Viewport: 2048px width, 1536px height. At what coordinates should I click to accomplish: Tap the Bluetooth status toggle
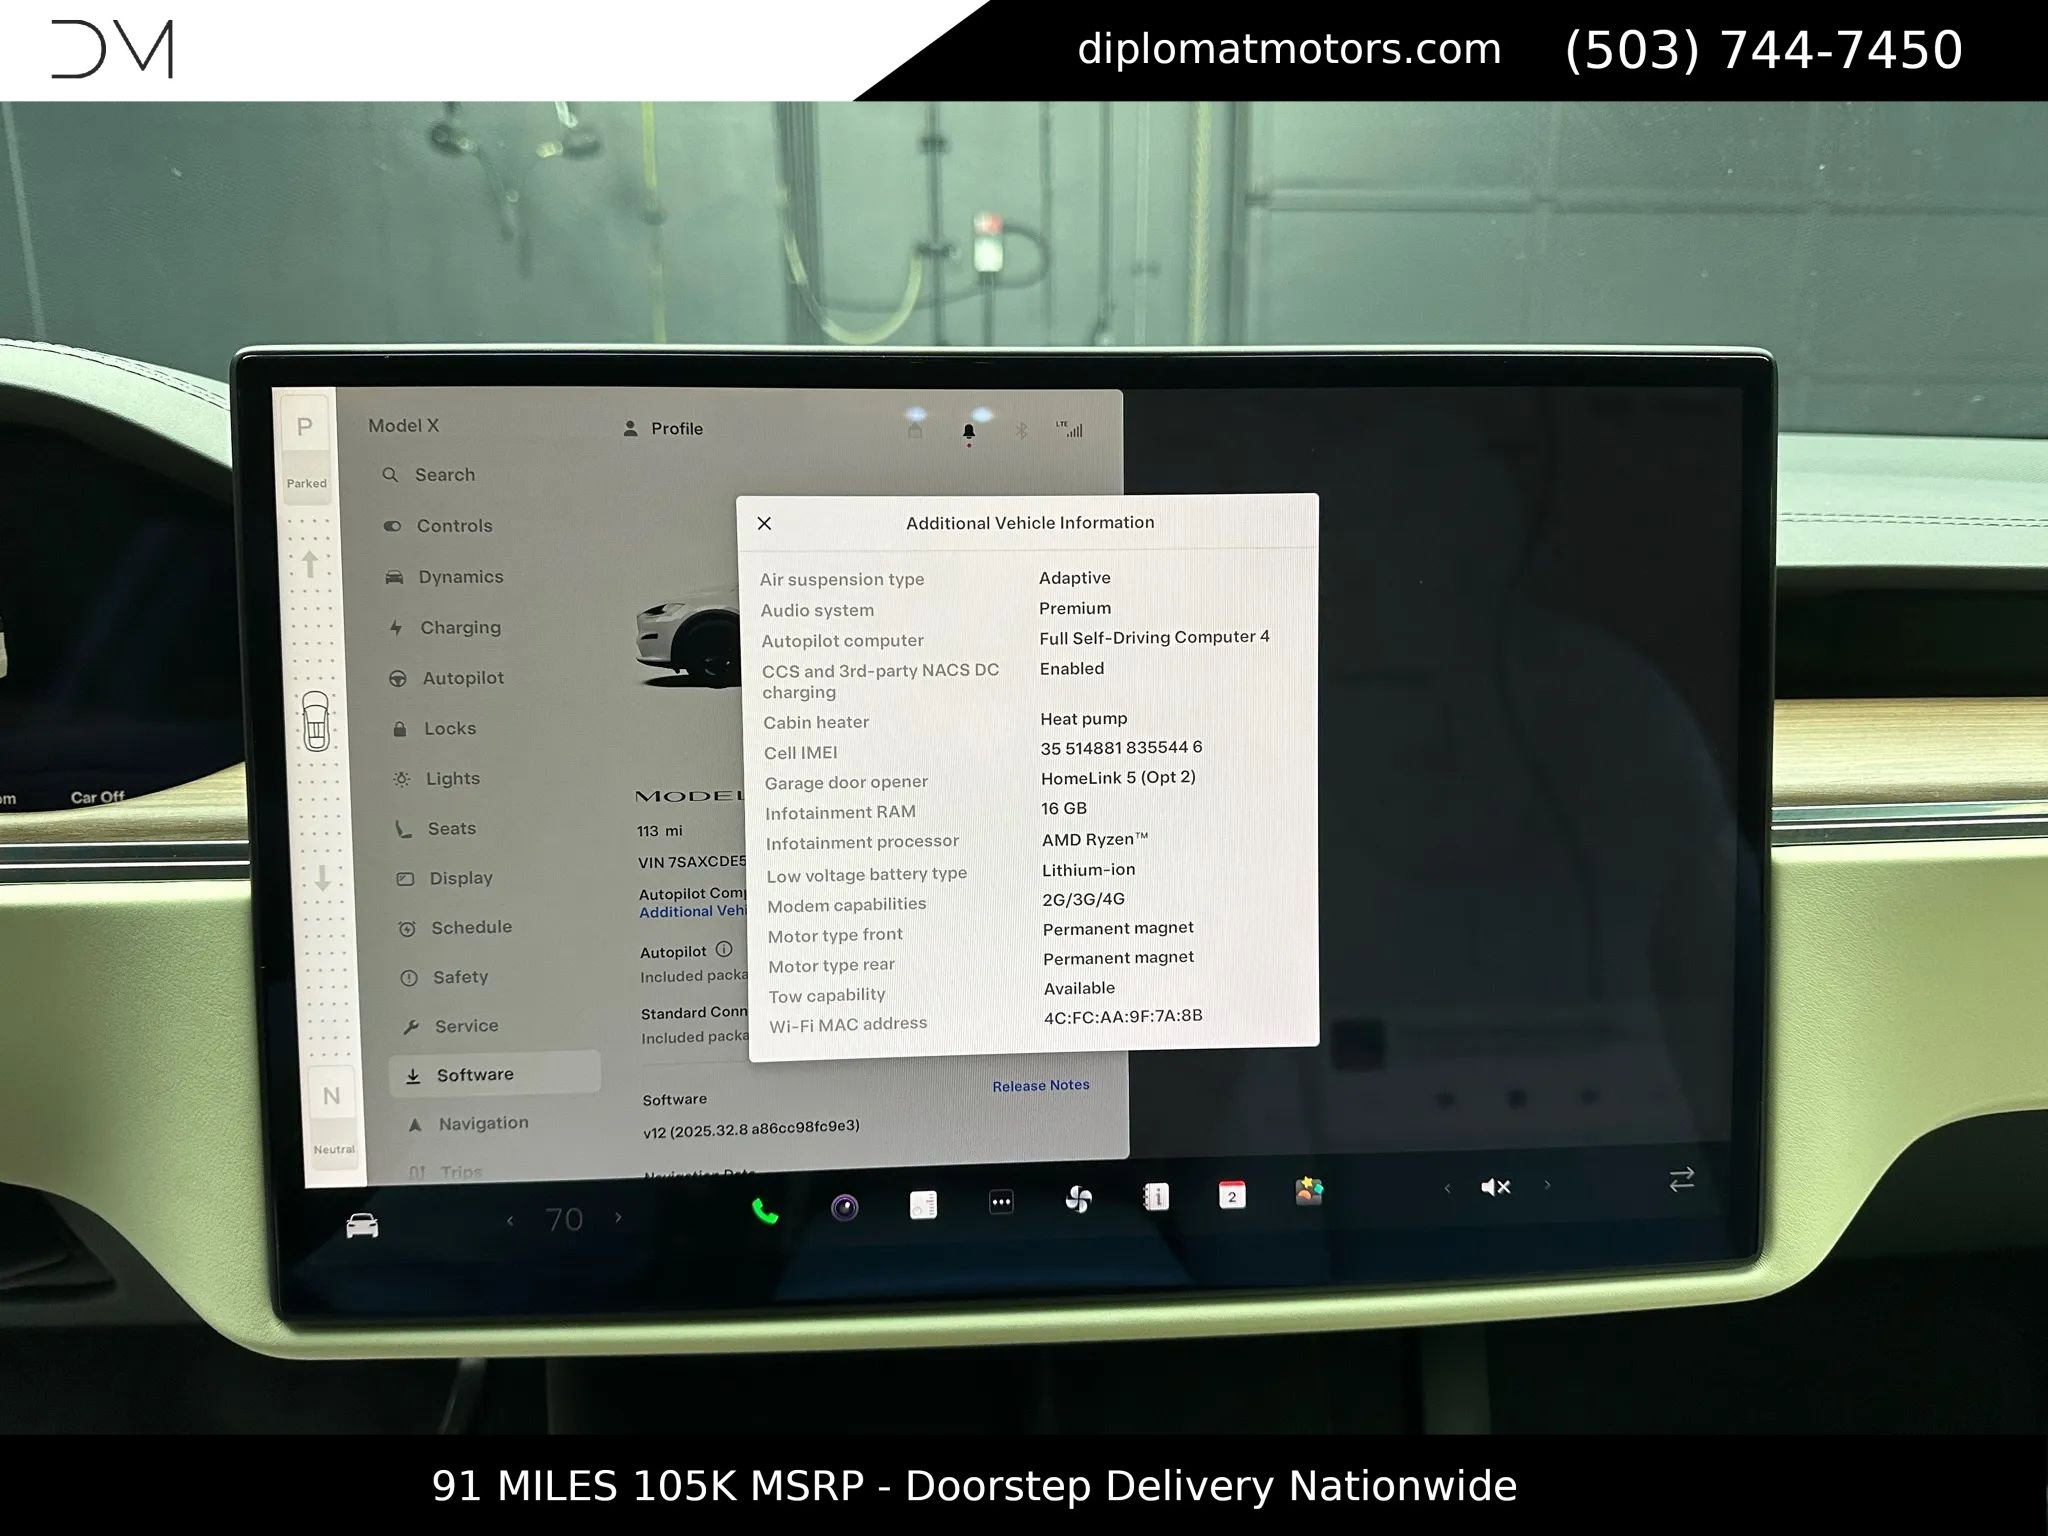click(1021, 431)
